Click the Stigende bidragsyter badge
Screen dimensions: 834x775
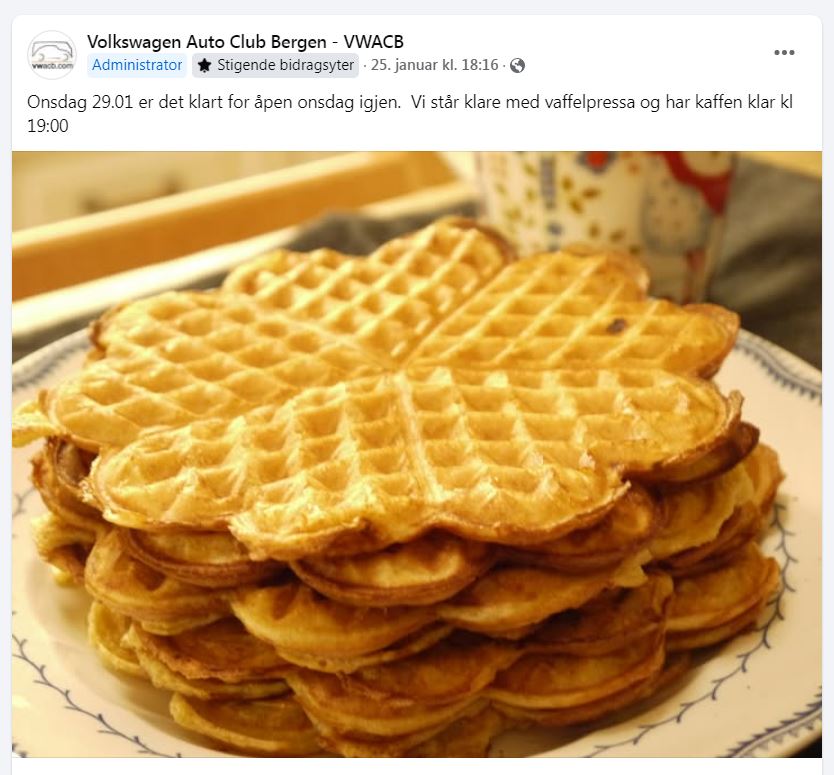pyautogui.click(x=276, y=65)
